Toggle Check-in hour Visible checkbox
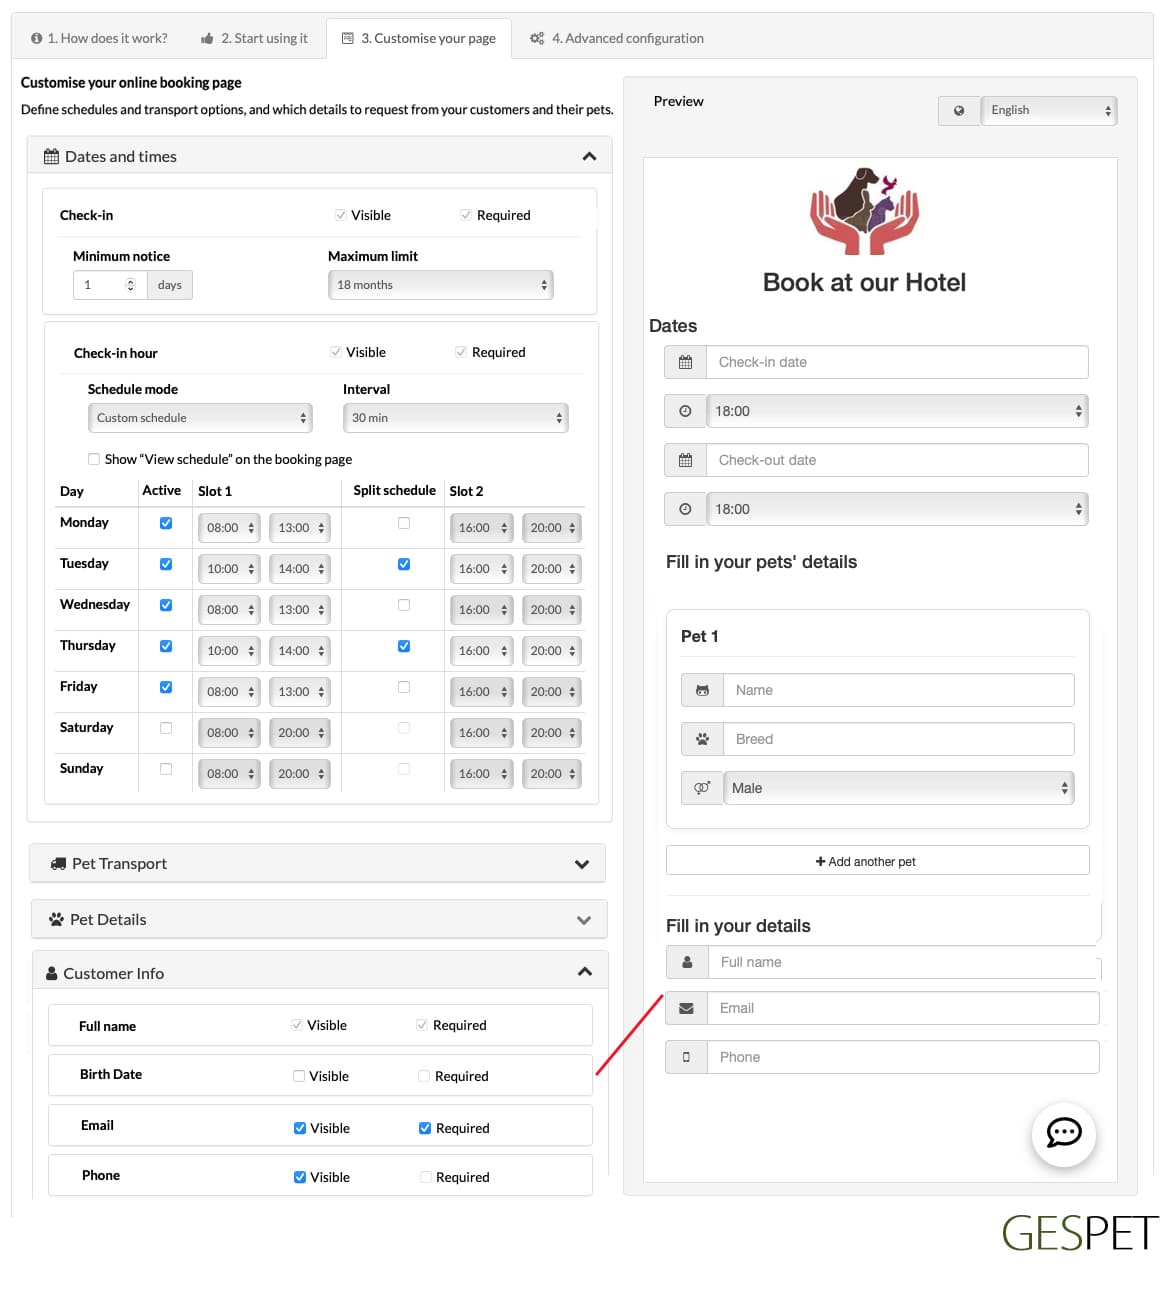The image size is (1169, 1311). pyautogui.click(x=335, y=352)
